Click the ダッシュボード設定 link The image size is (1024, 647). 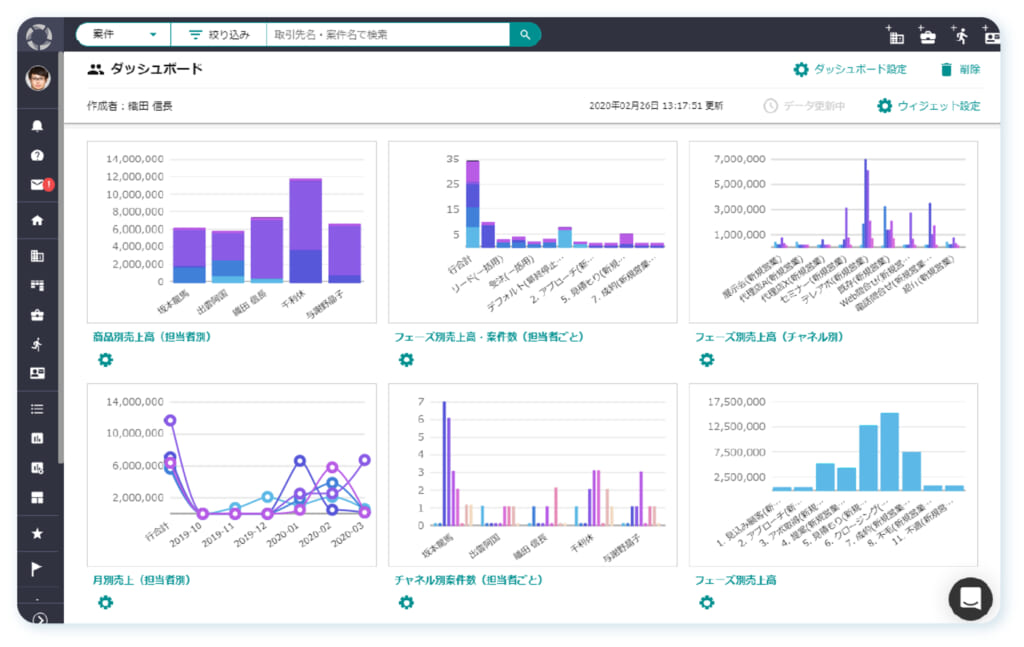(850, 69)
